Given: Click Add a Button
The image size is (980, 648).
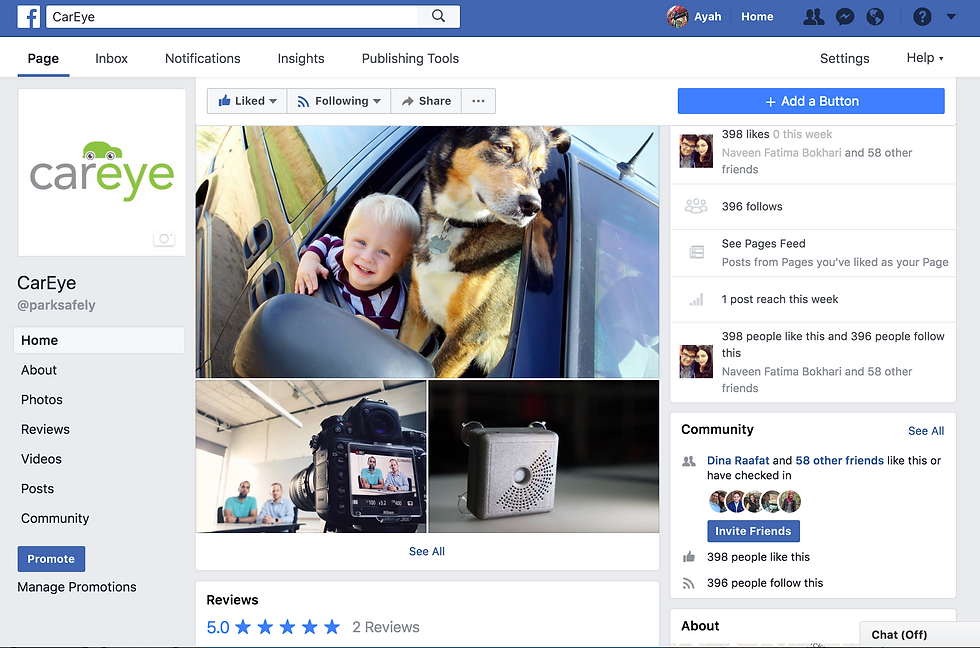Looking at the screenshot, I should click(811, 101).
